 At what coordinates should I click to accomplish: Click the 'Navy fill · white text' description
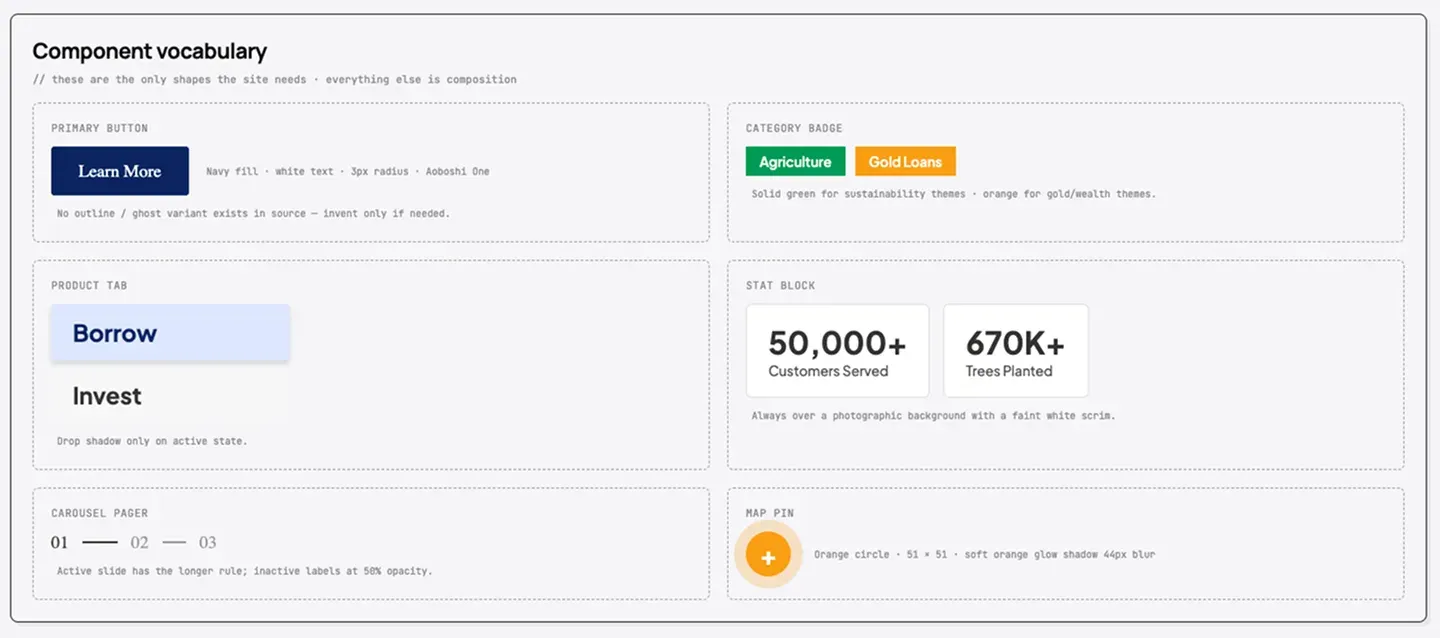pyautogui.click(x=348, y=172)
